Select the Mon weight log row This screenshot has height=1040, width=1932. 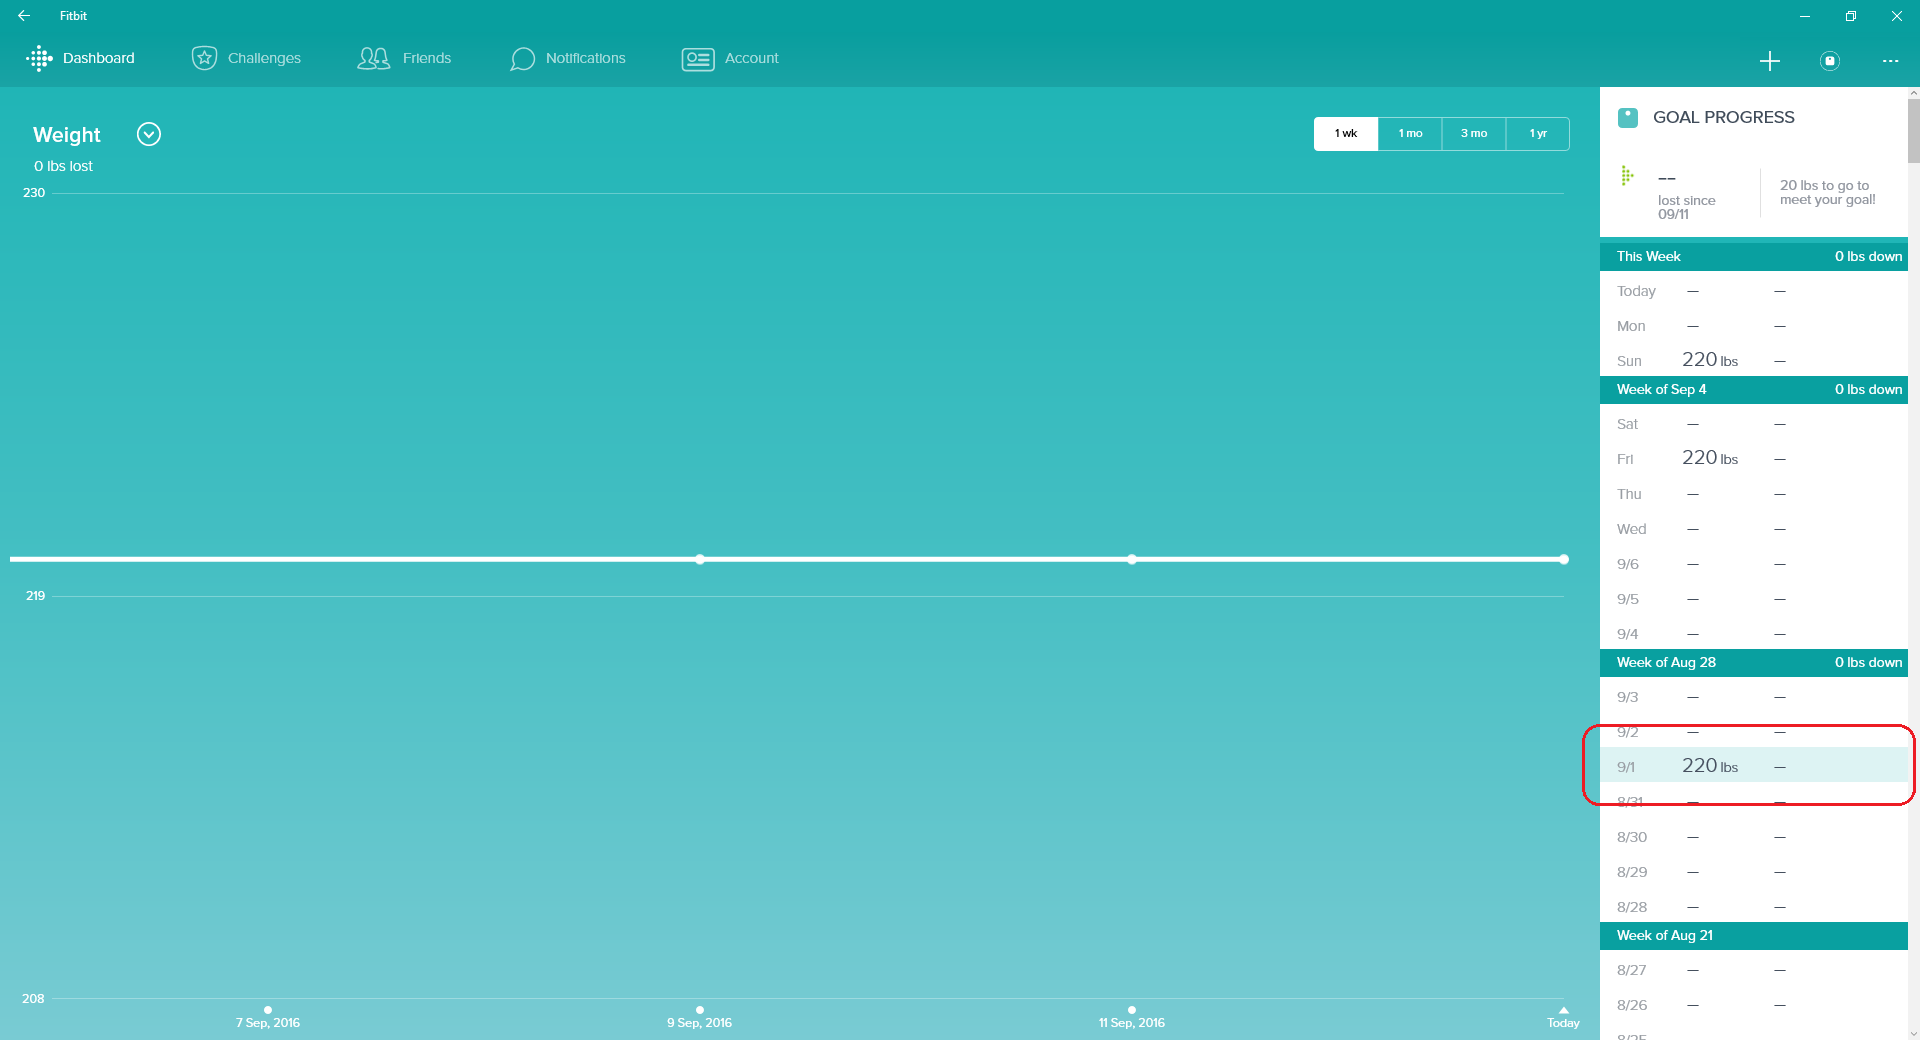(x=1753, y=326)
